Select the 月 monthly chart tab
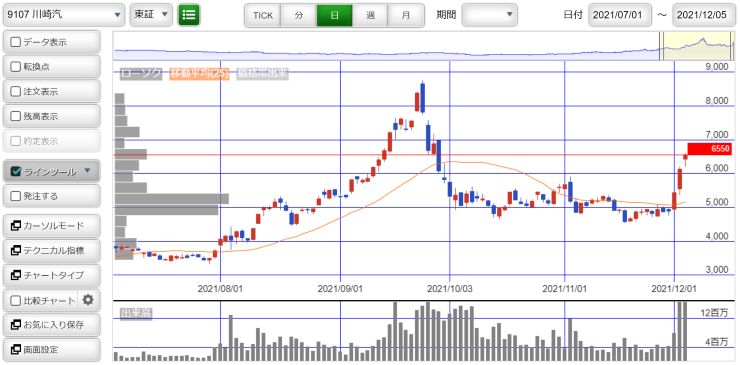Image resolution: width=740 pixels, height=365 pixels. point(406,16)
